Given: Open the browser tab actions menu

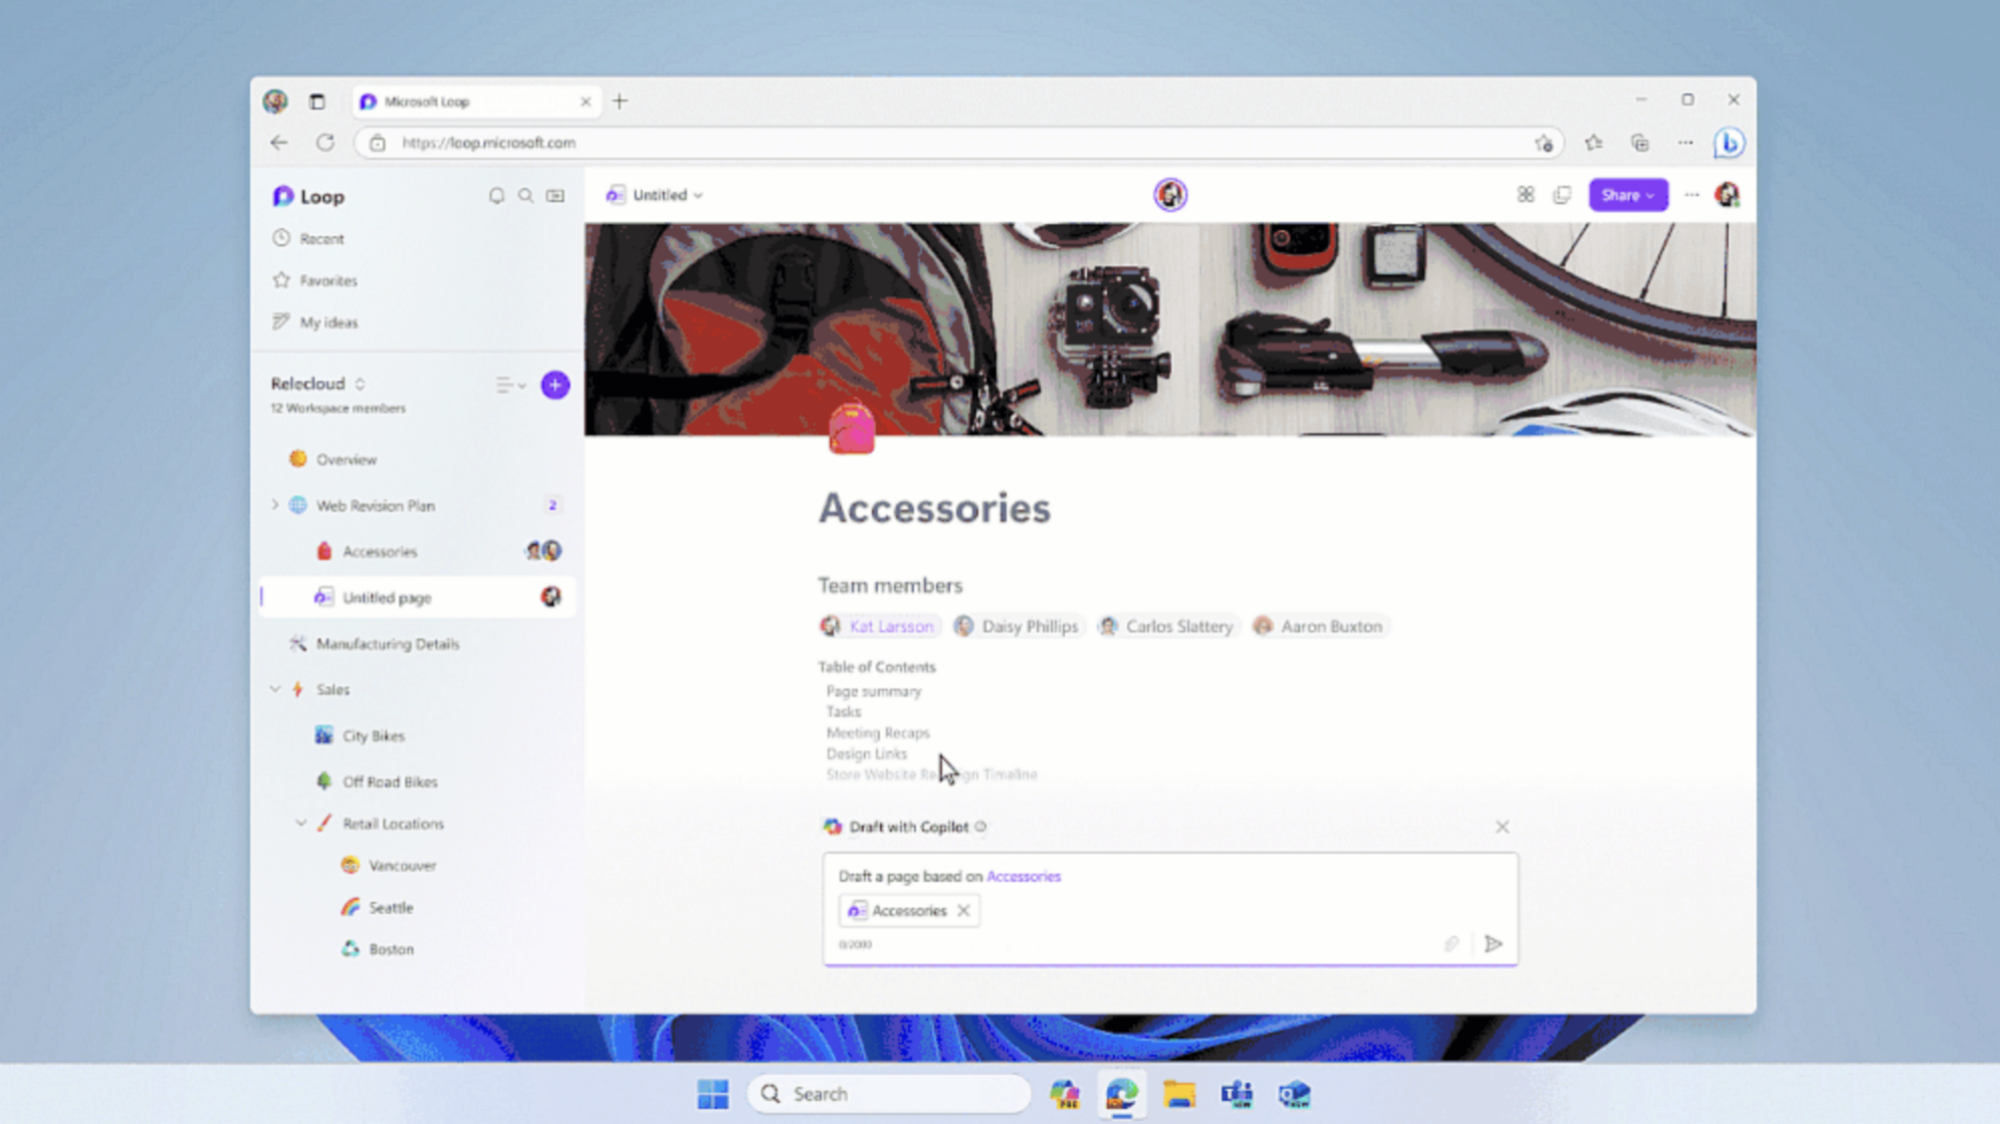Looking at the screenshot, I should point(317,101).
